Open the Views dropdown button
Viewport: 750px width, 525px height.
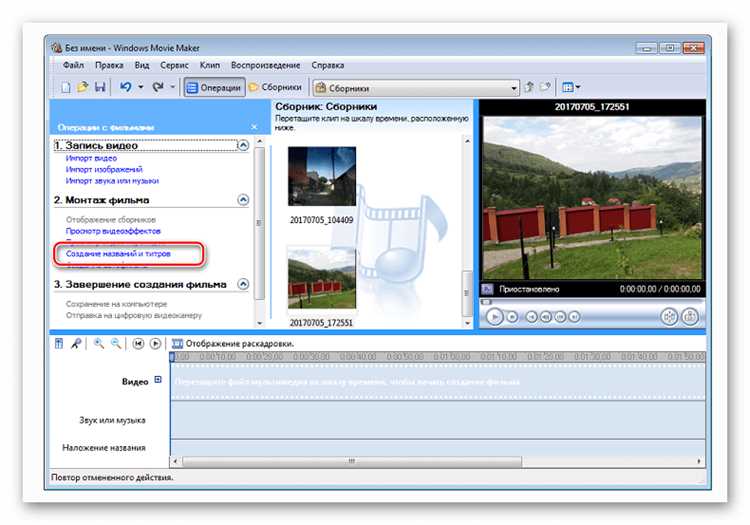[x=571, y=88]
